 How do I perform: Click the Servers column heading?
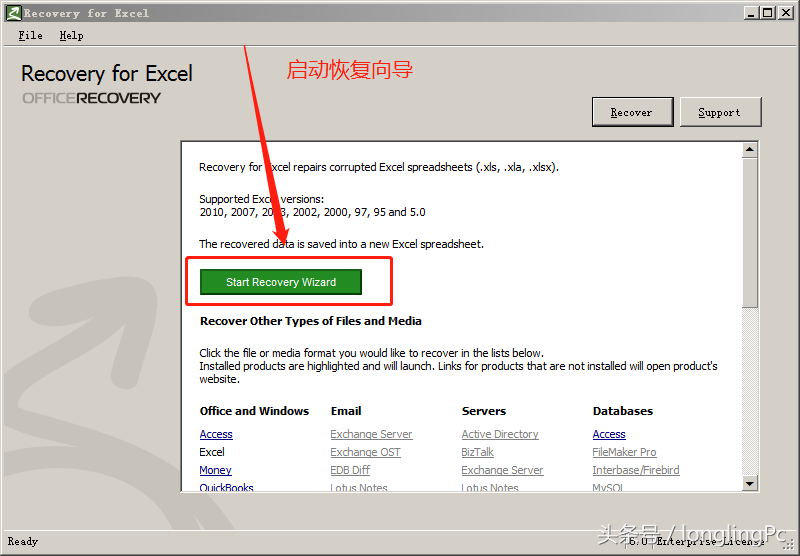click(x=484, y=411)
